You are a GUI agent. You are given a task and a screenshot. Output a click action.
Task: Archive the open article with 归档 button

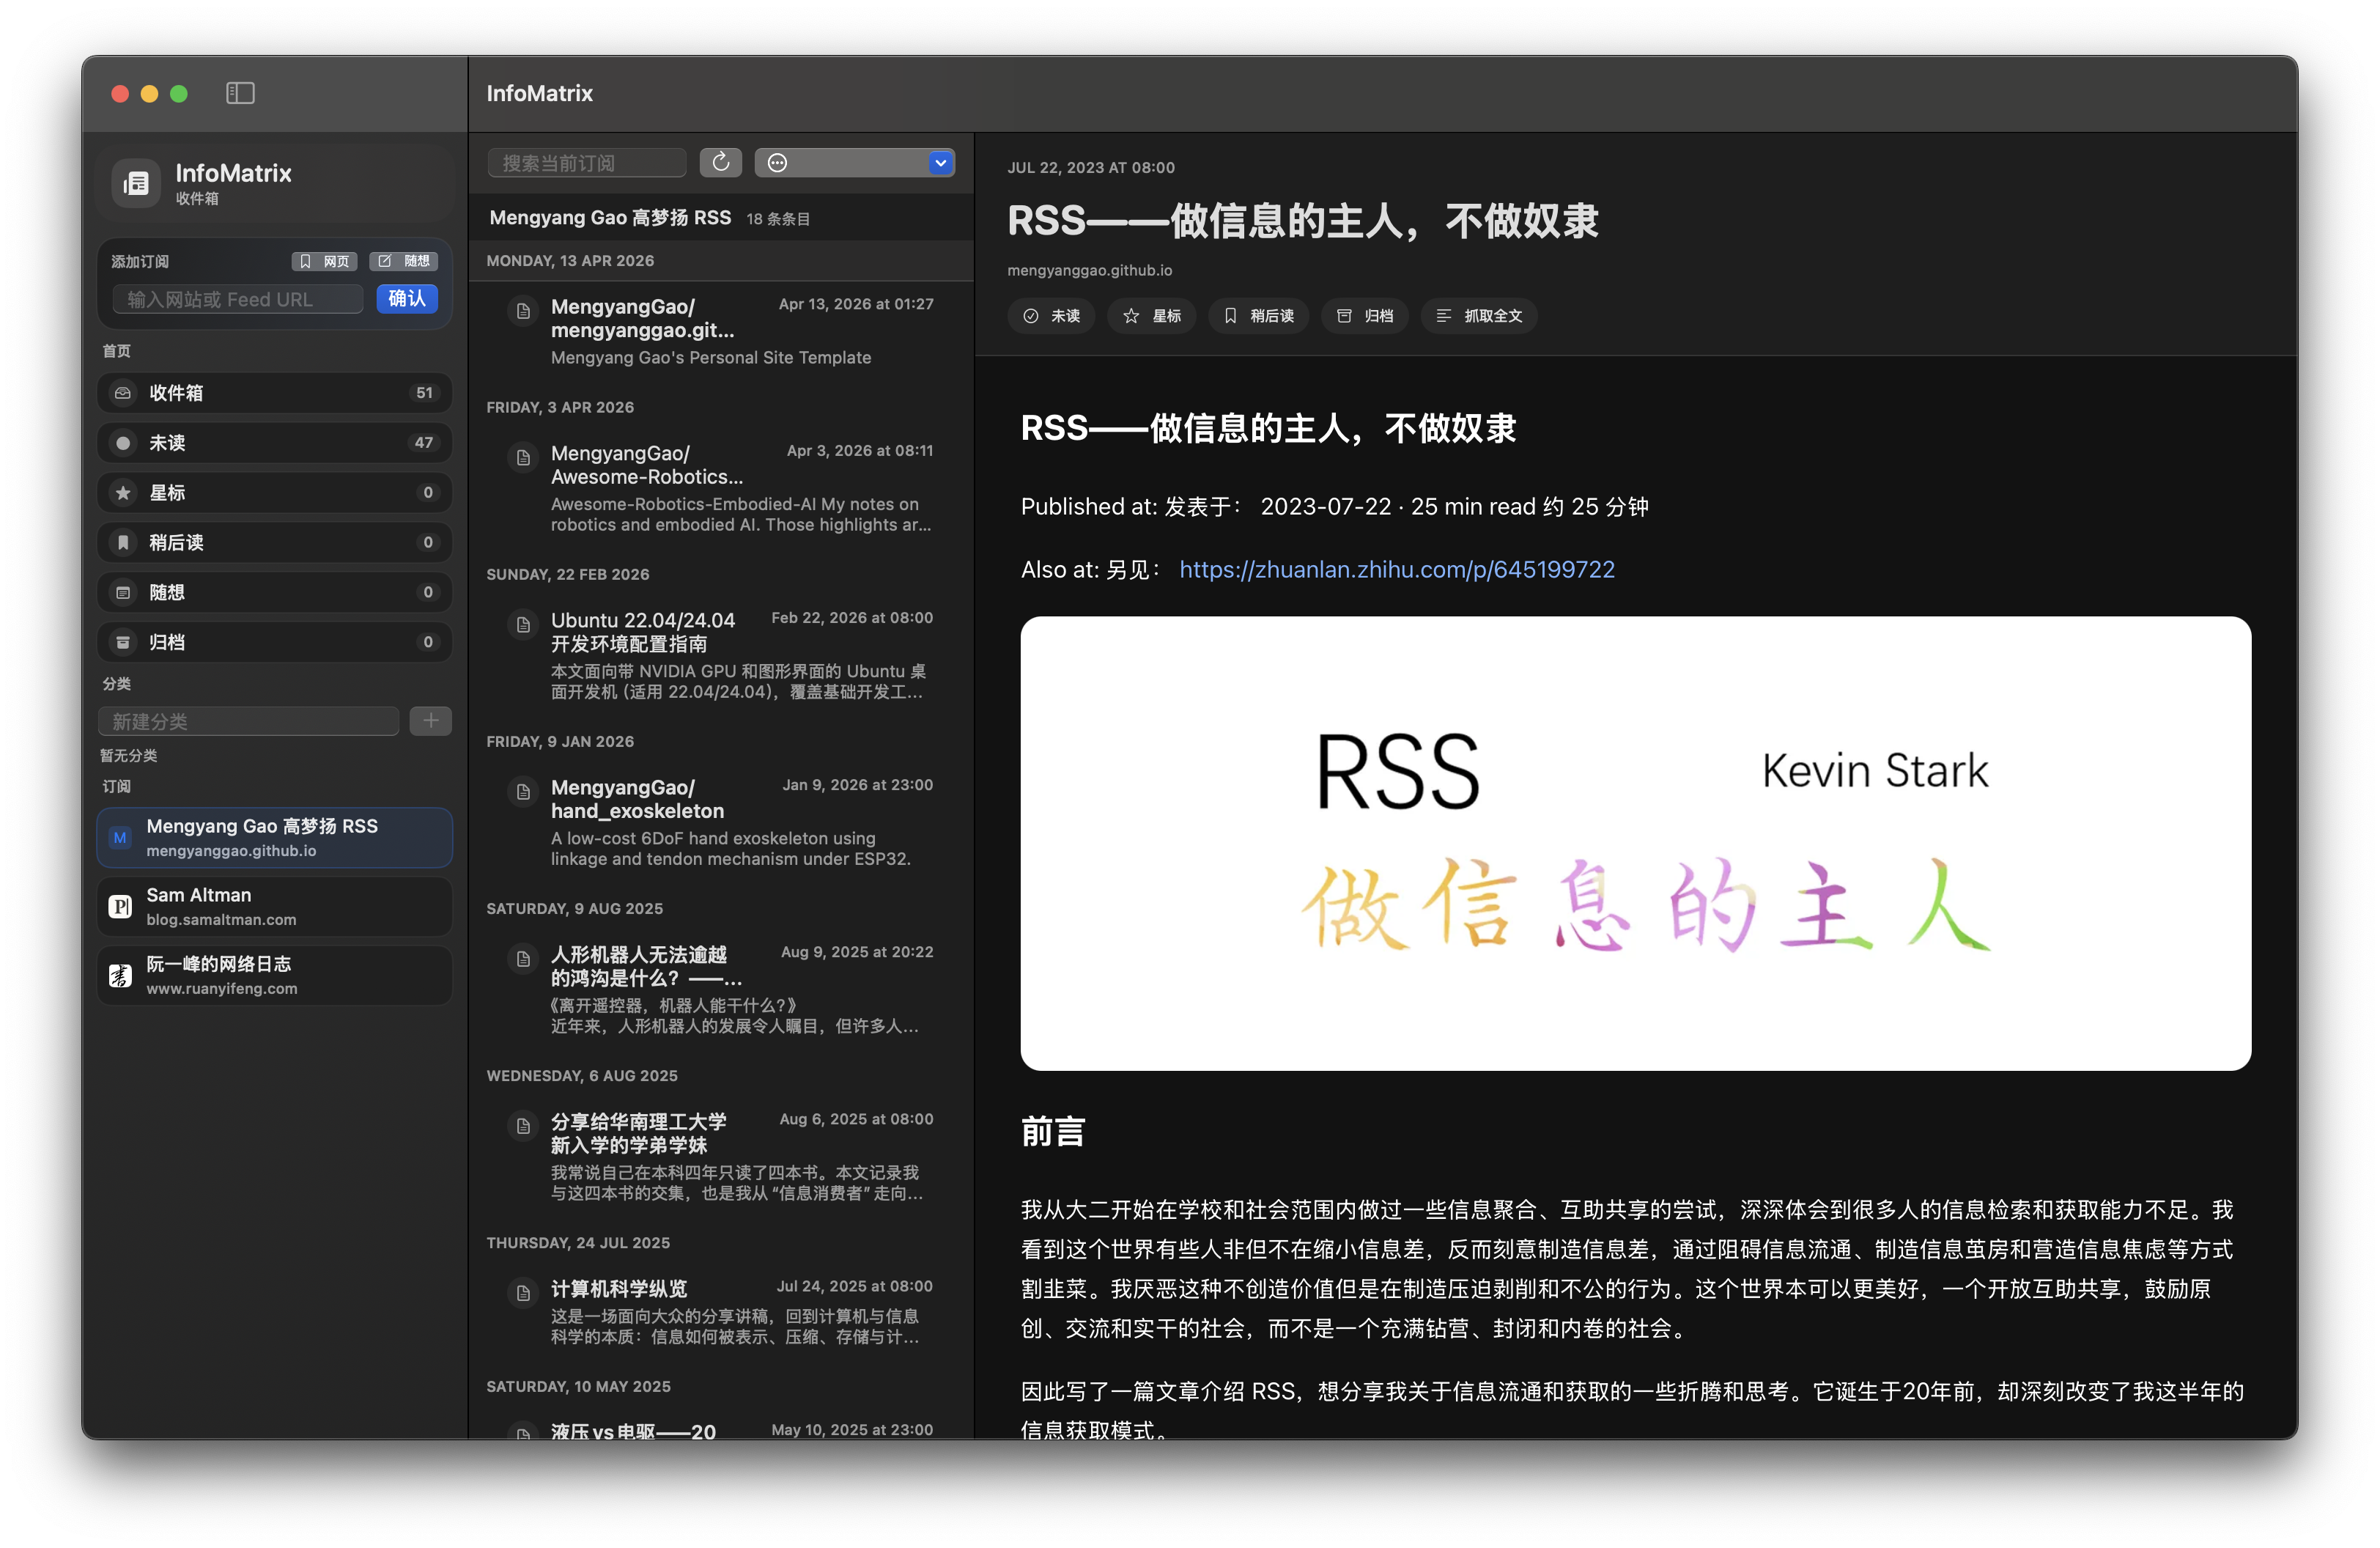pos(1365,316)
